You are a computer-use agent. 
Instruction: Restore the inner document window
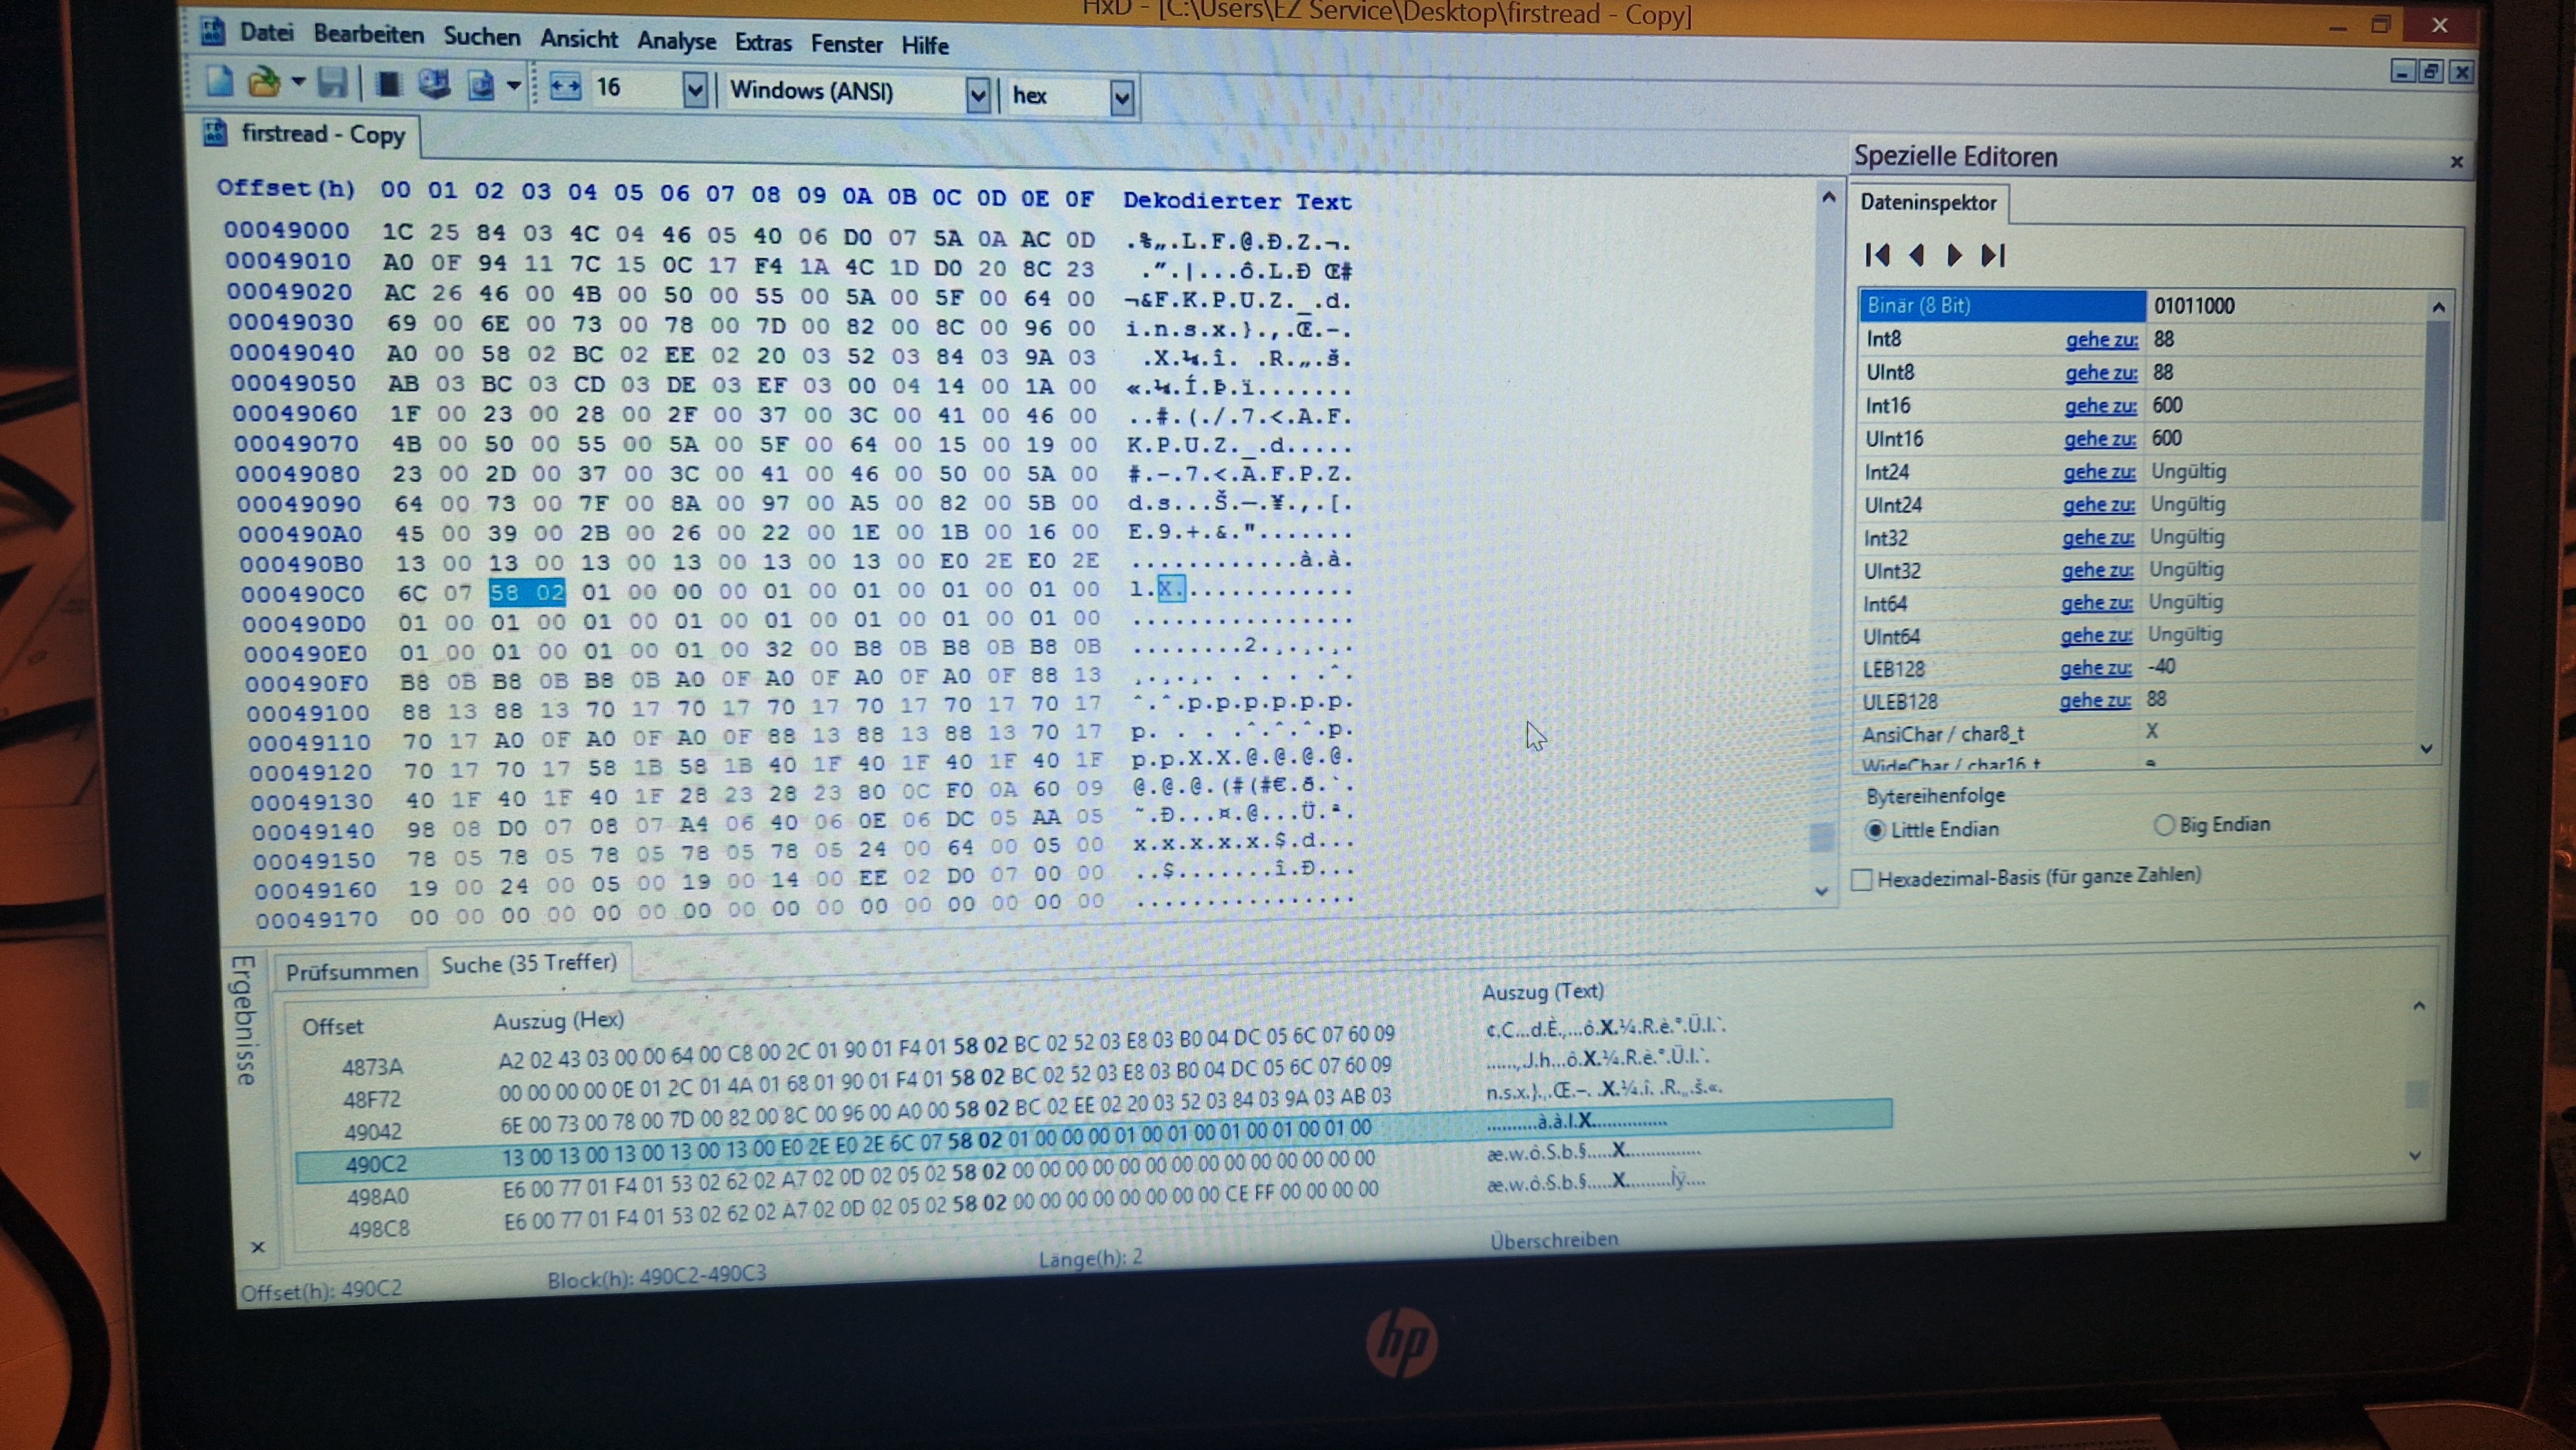click(x=2432, y=71)
